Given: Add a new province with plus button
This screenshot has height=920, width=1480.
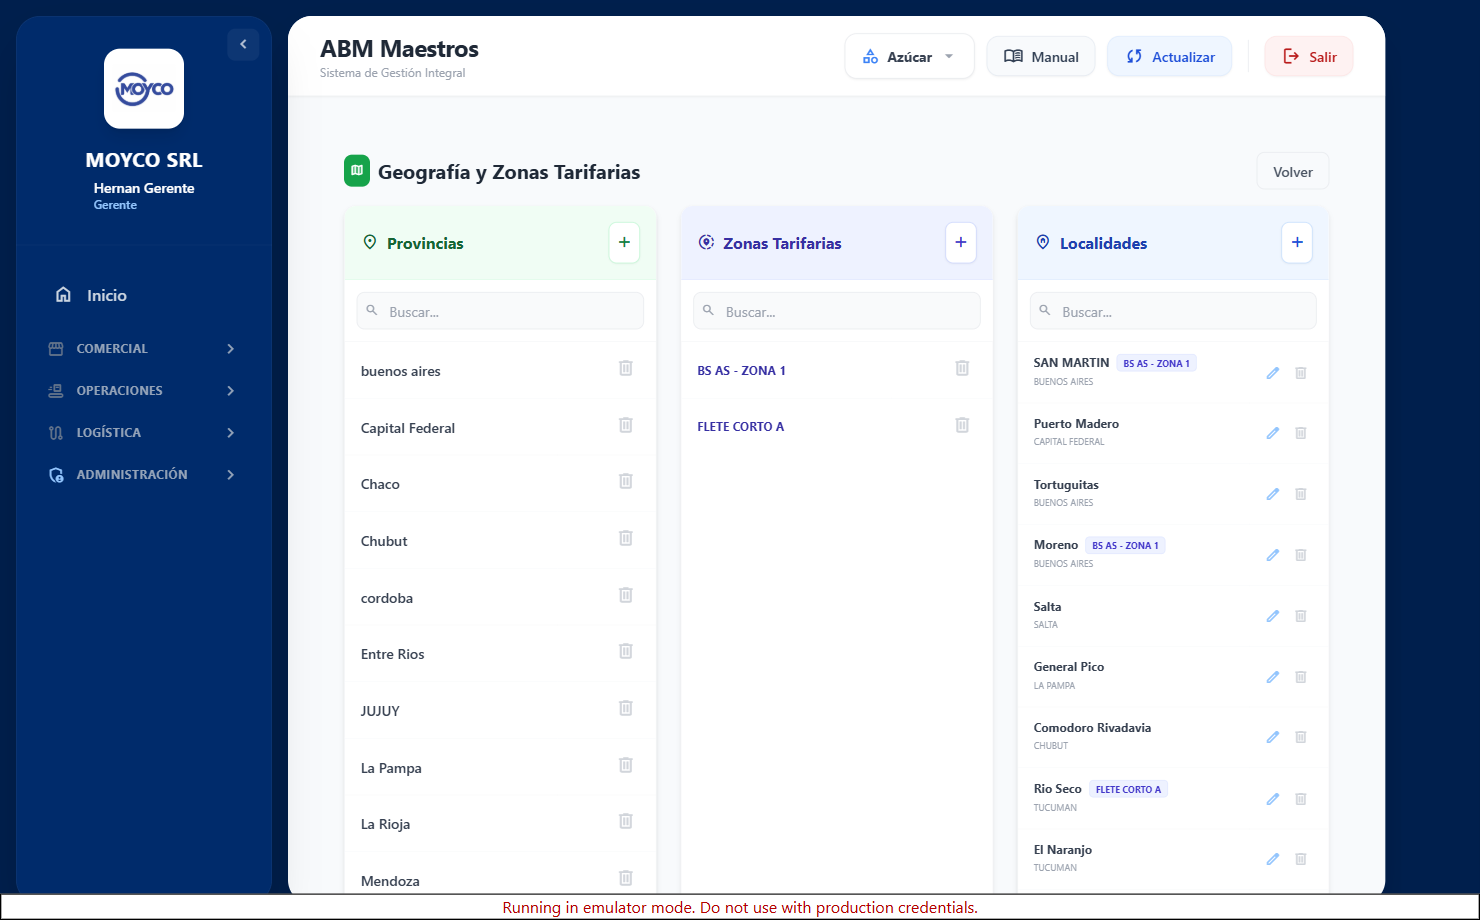Looking at the screenshot, I should [x=624, y=242].
